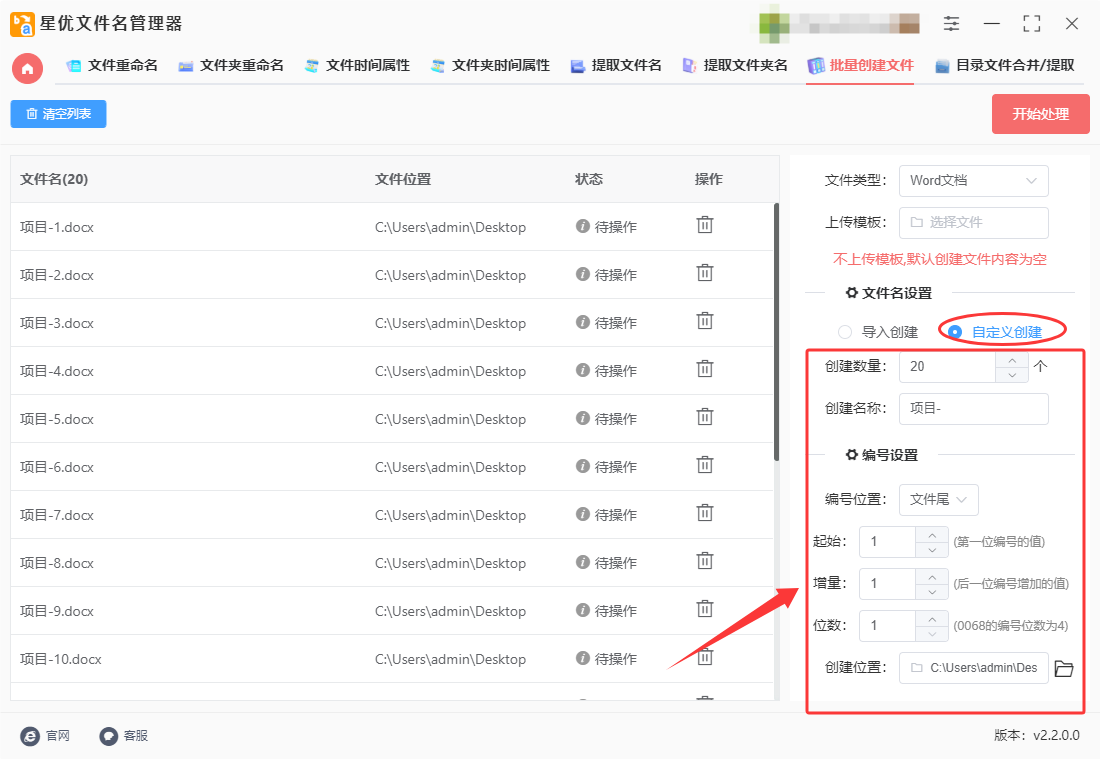
Task: Click the 创建数量 number field
Action: 947,366
